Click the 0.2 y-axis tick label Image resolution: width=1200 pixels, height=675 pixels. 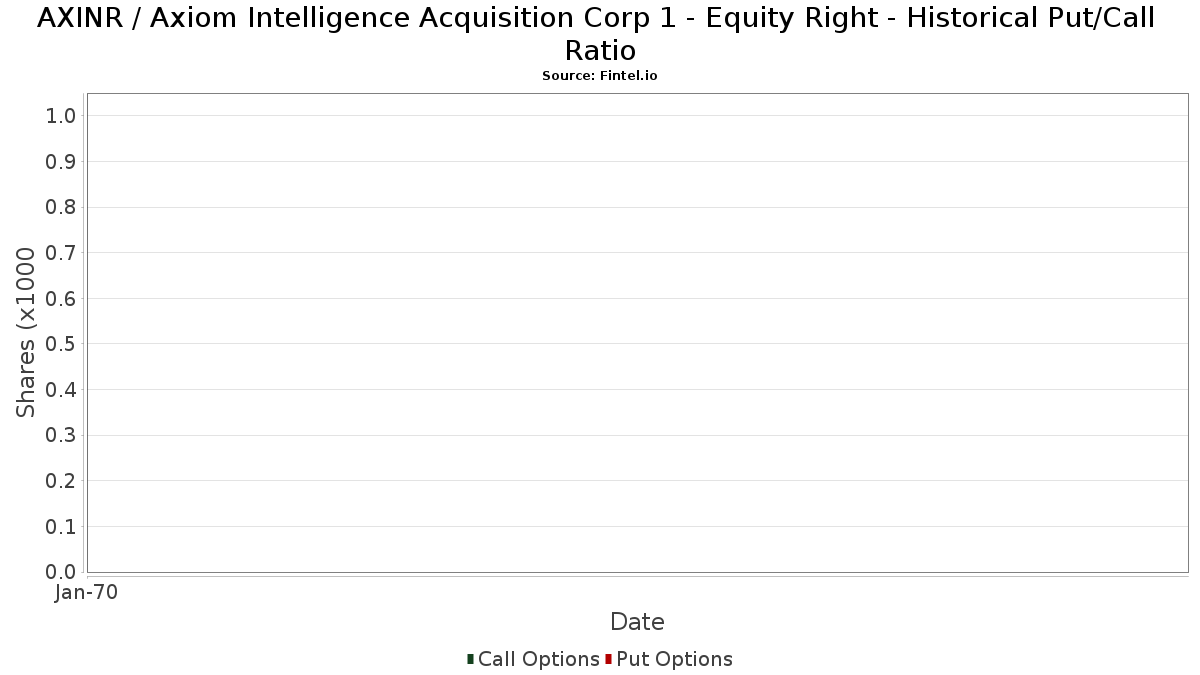click(61, 481)
